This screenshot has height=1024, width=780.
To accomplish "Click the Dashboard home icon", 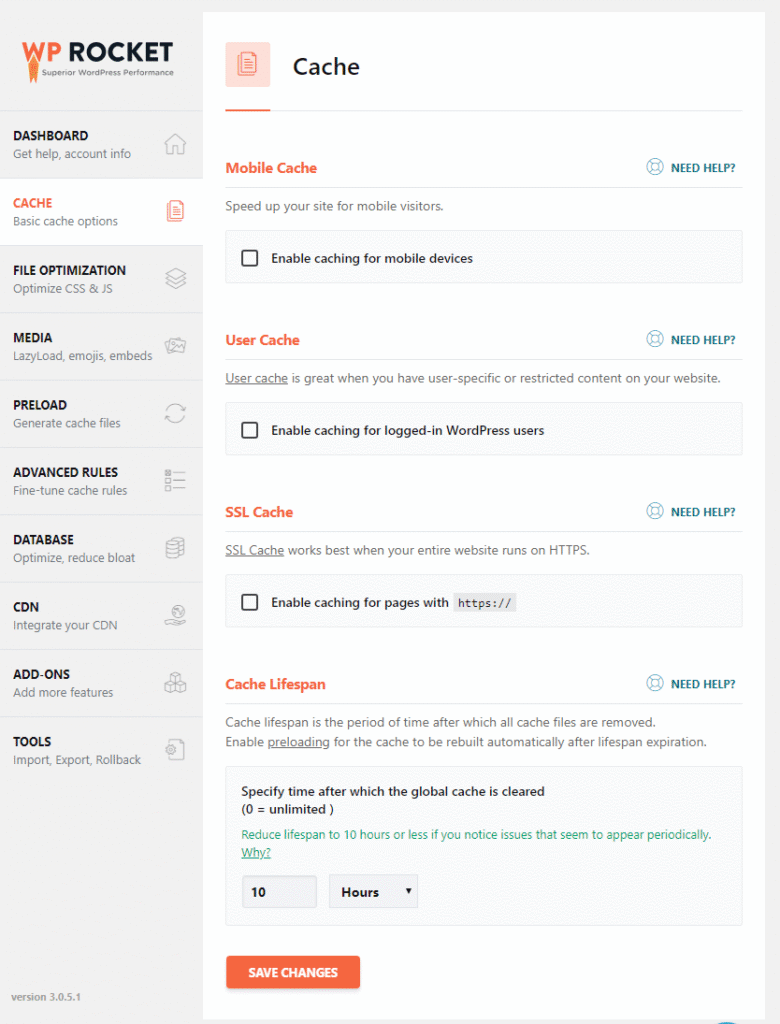I will tap(175, 144).
